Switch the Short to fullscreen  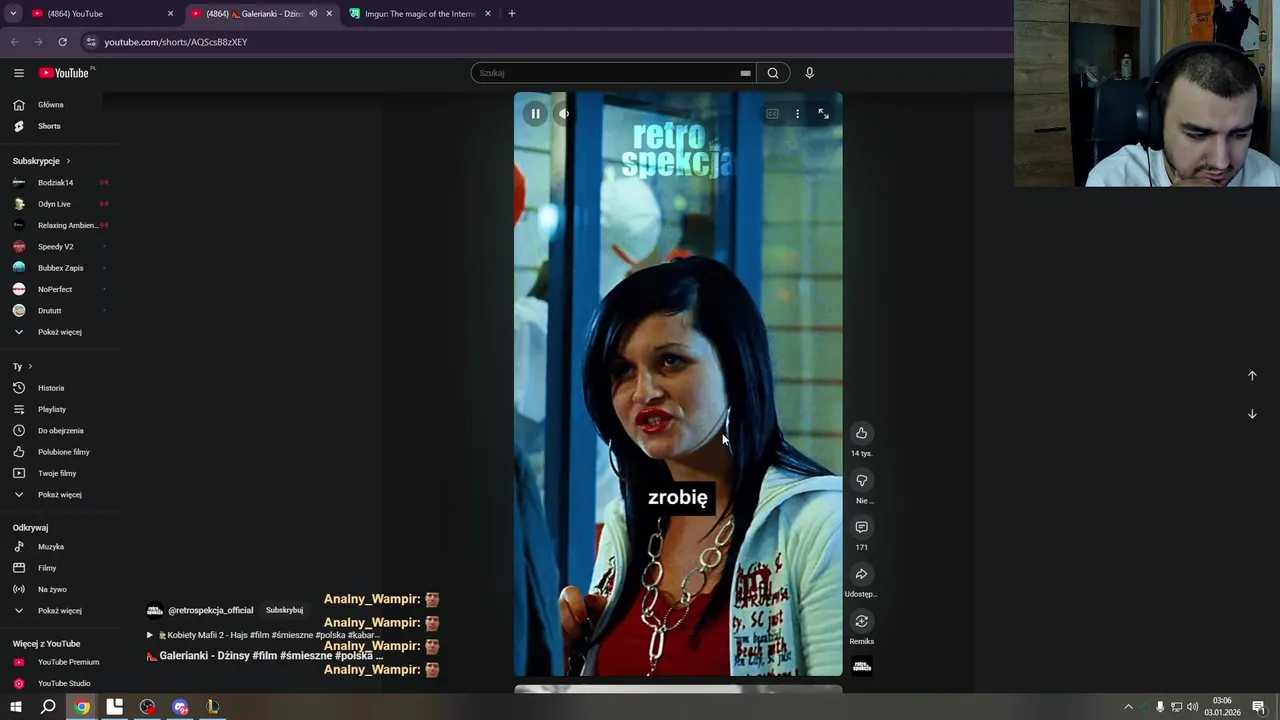click(x=823, y=114)
